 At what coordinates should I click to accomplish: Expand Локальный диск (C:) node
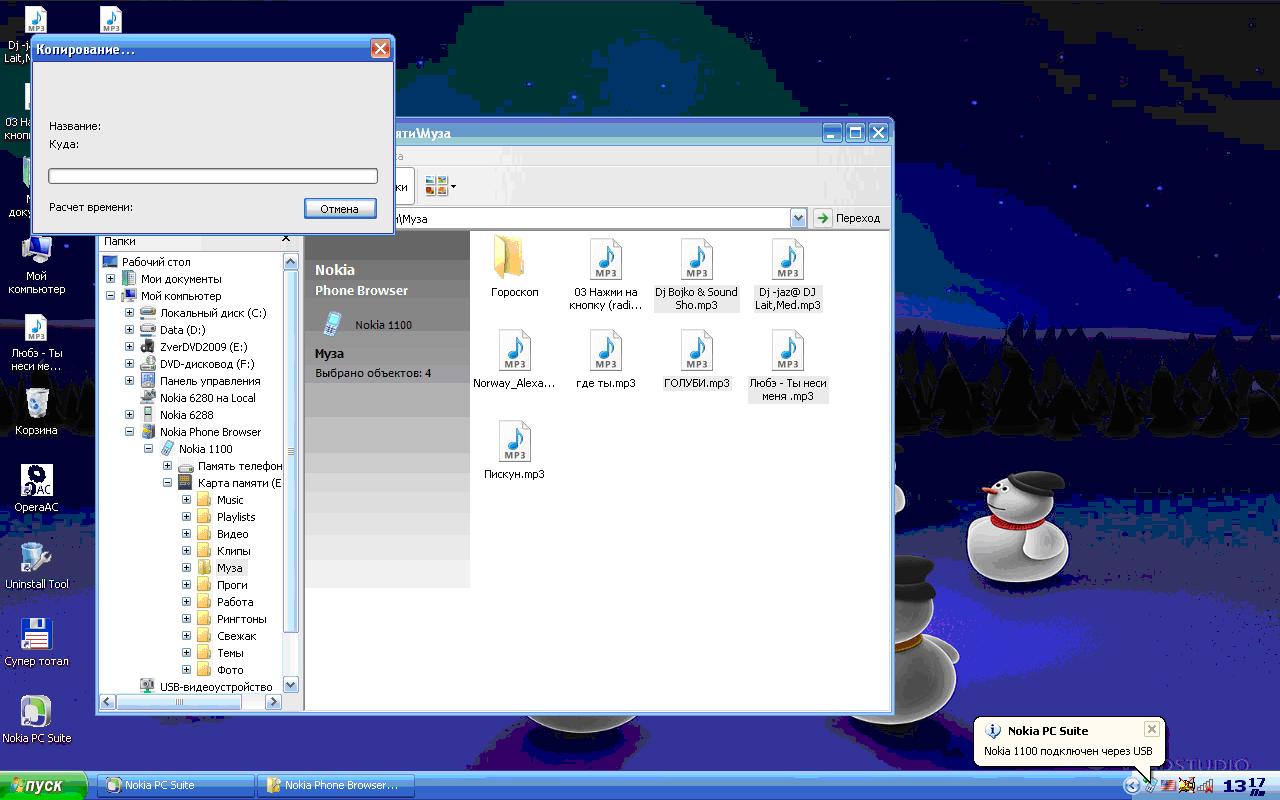pyautogui.click(x=129, y=313)
